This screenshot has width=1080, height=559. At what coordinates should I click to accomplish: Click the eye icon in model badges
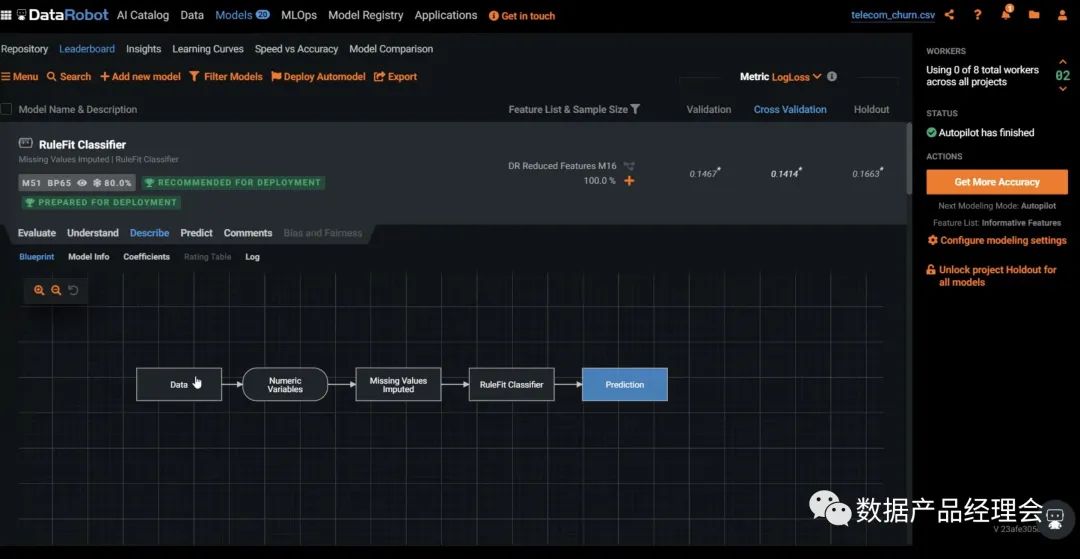[82, 183]
